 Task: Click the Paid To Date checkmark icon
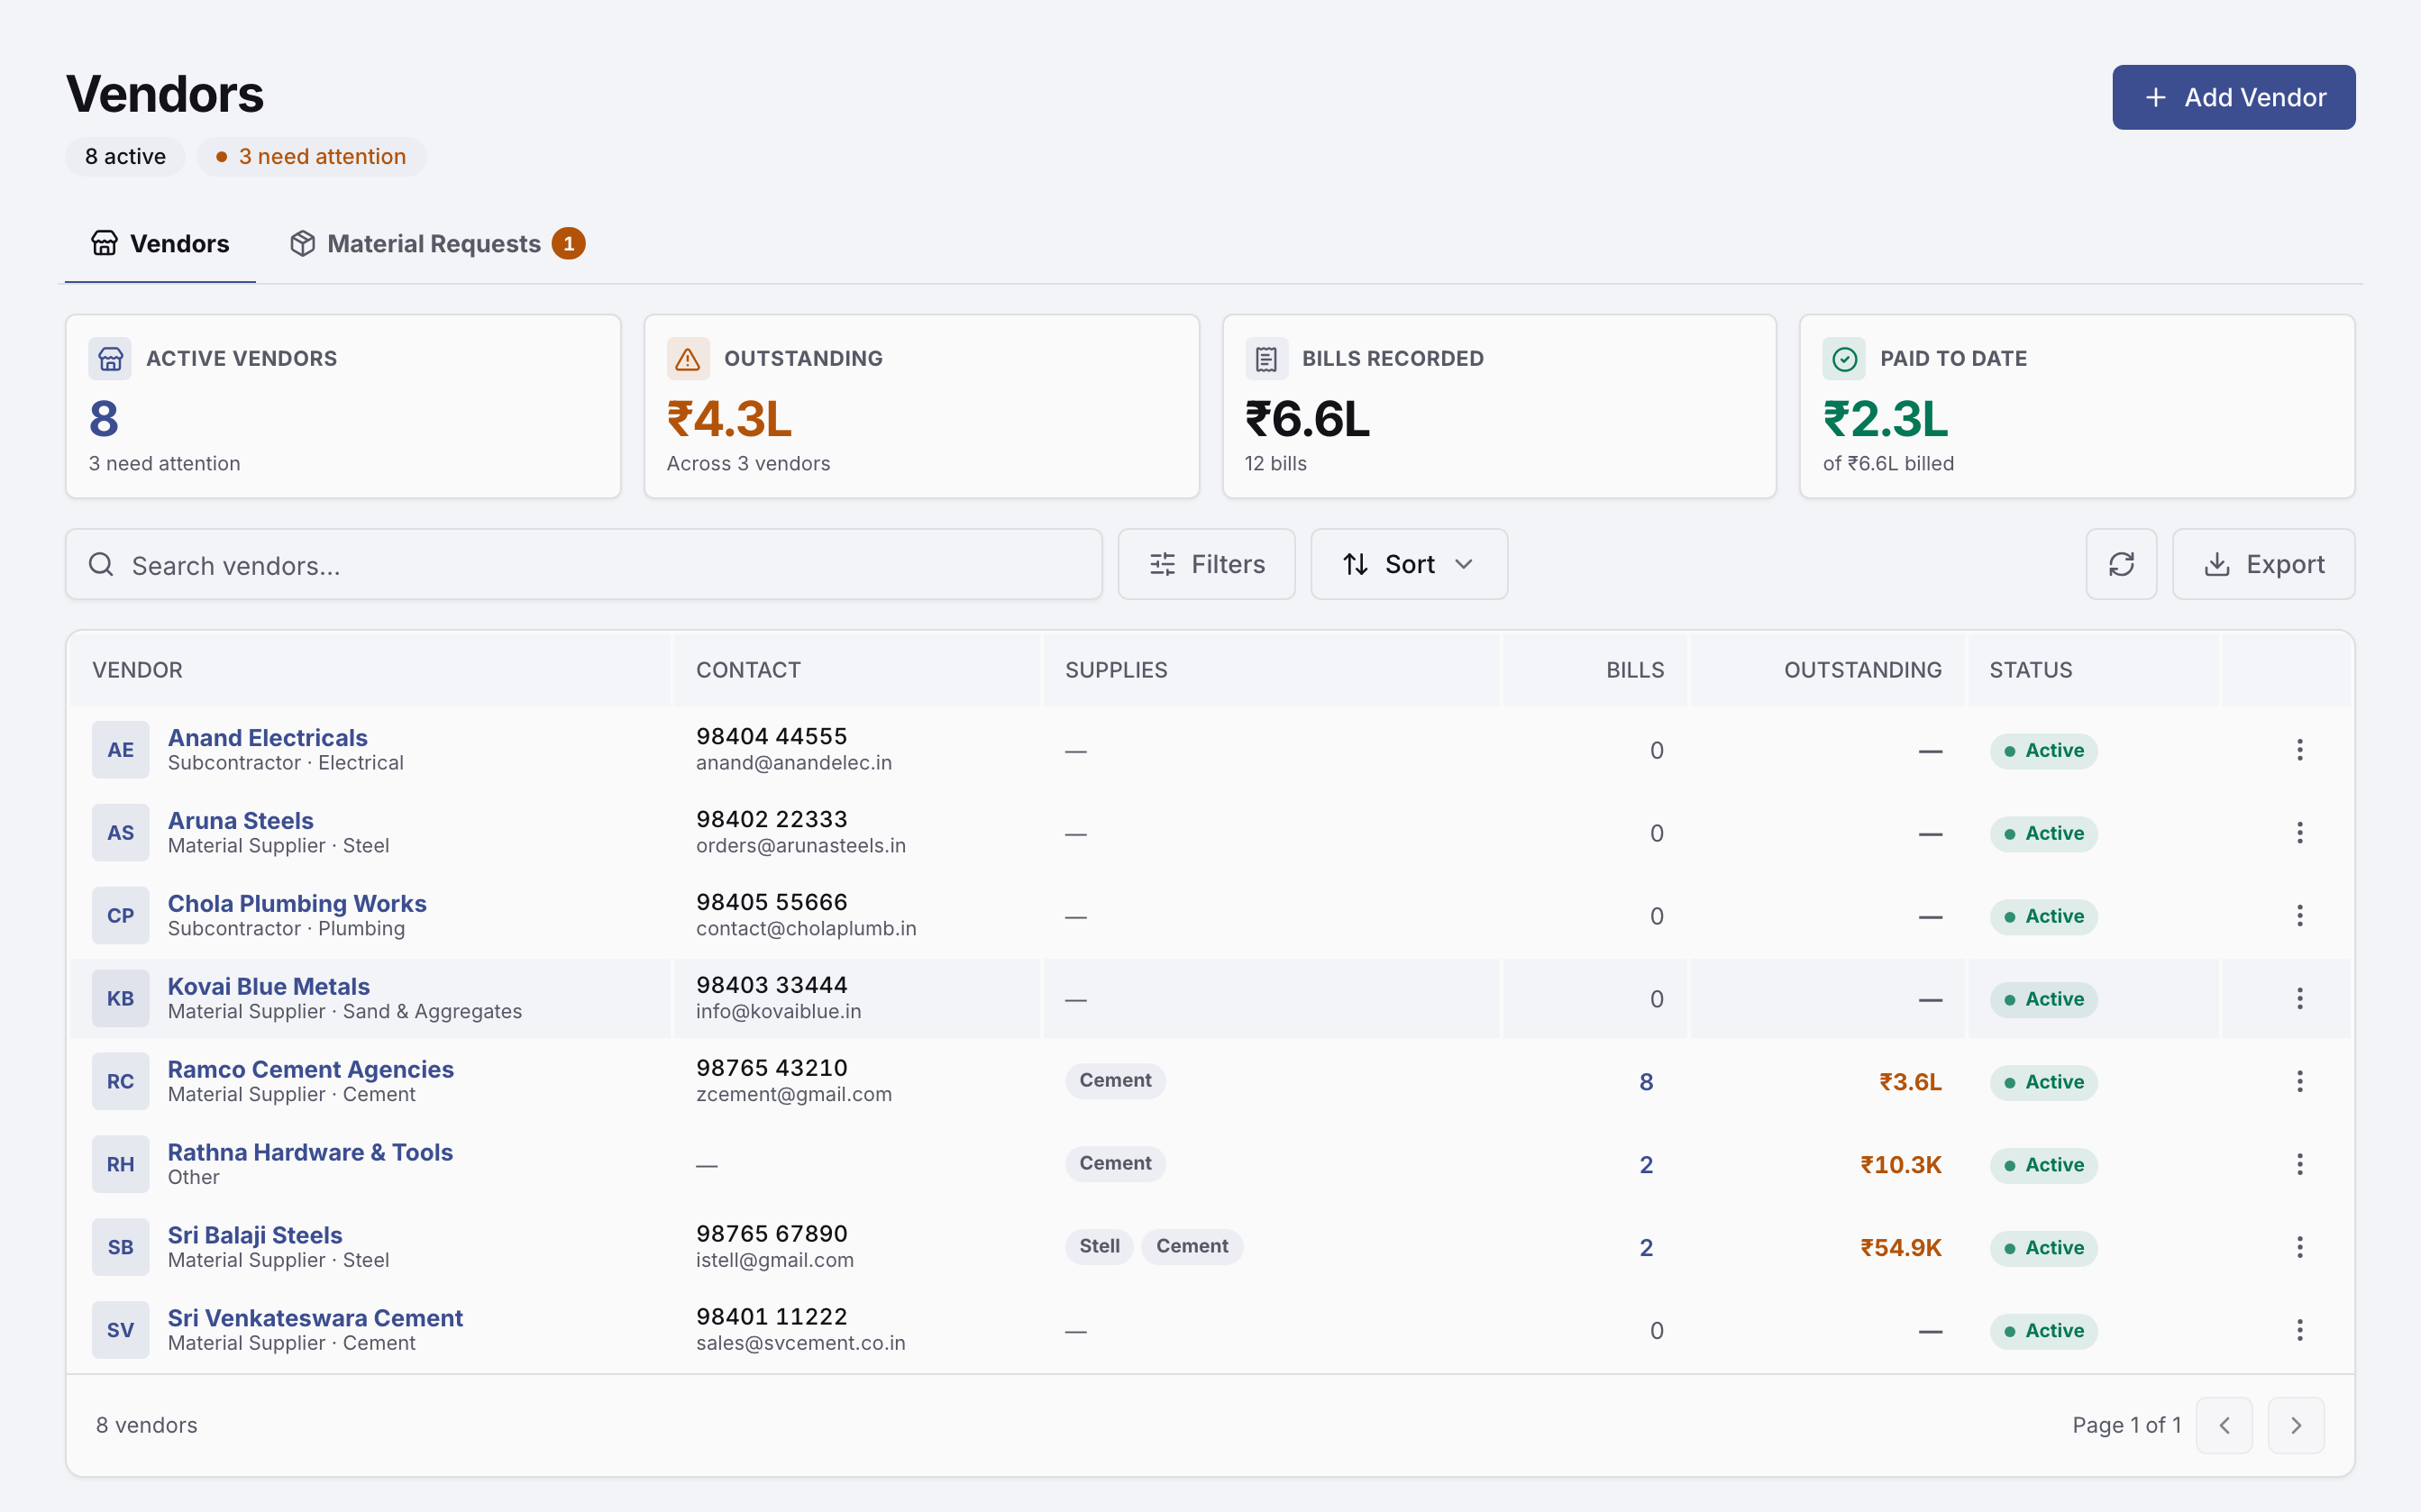1844,358
